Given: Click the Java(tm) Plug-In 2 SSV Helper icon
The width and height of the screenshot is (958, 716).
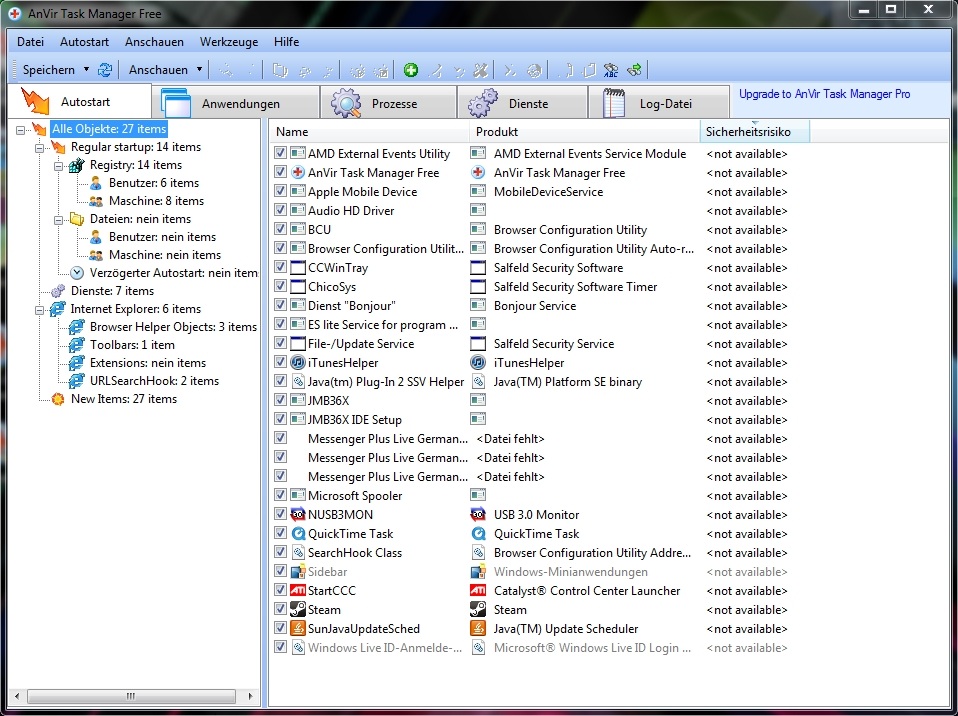Looking at the screenshot, I should (298, 382).
